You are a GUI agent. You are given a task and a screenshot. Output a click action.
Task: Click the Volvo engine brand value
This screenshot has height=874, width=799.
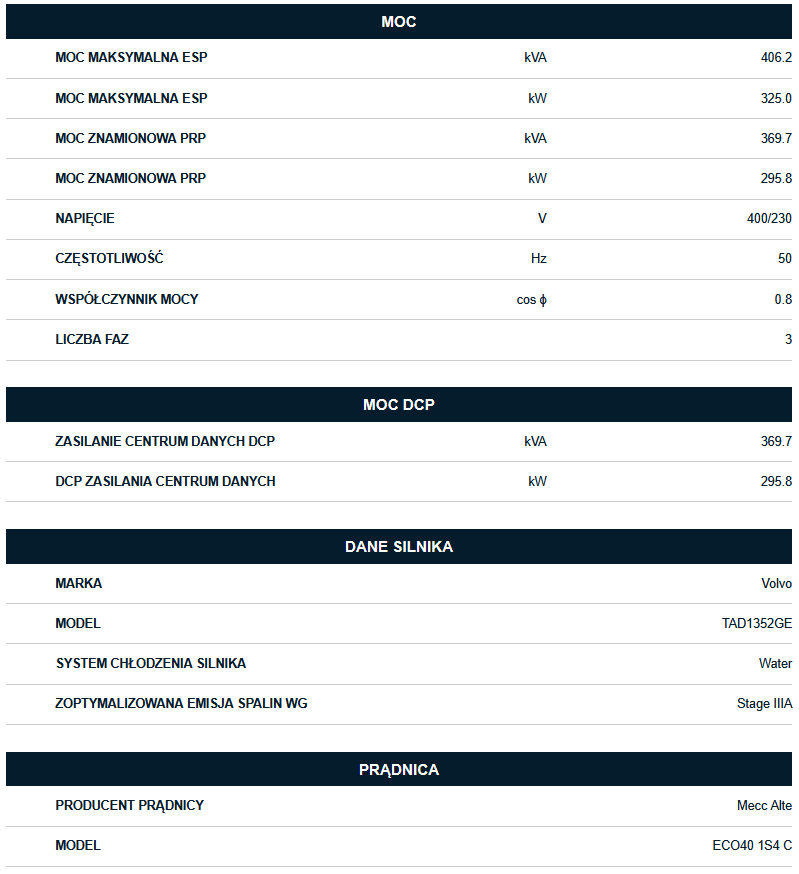coord(776,583)
